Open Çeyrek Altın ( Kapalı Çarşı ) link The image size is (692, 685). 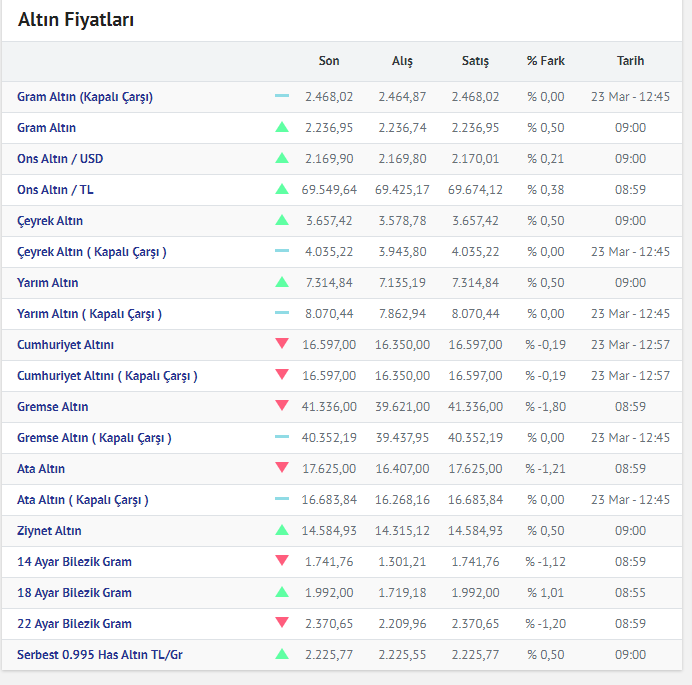coord(92,252)
